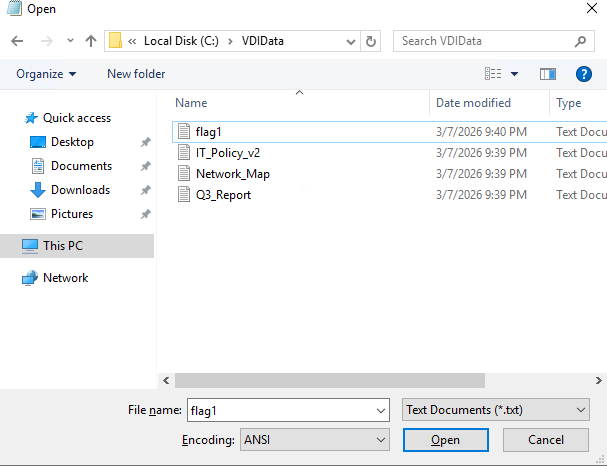Toggle the preview pane
The image size is (607, 466).
548,74
